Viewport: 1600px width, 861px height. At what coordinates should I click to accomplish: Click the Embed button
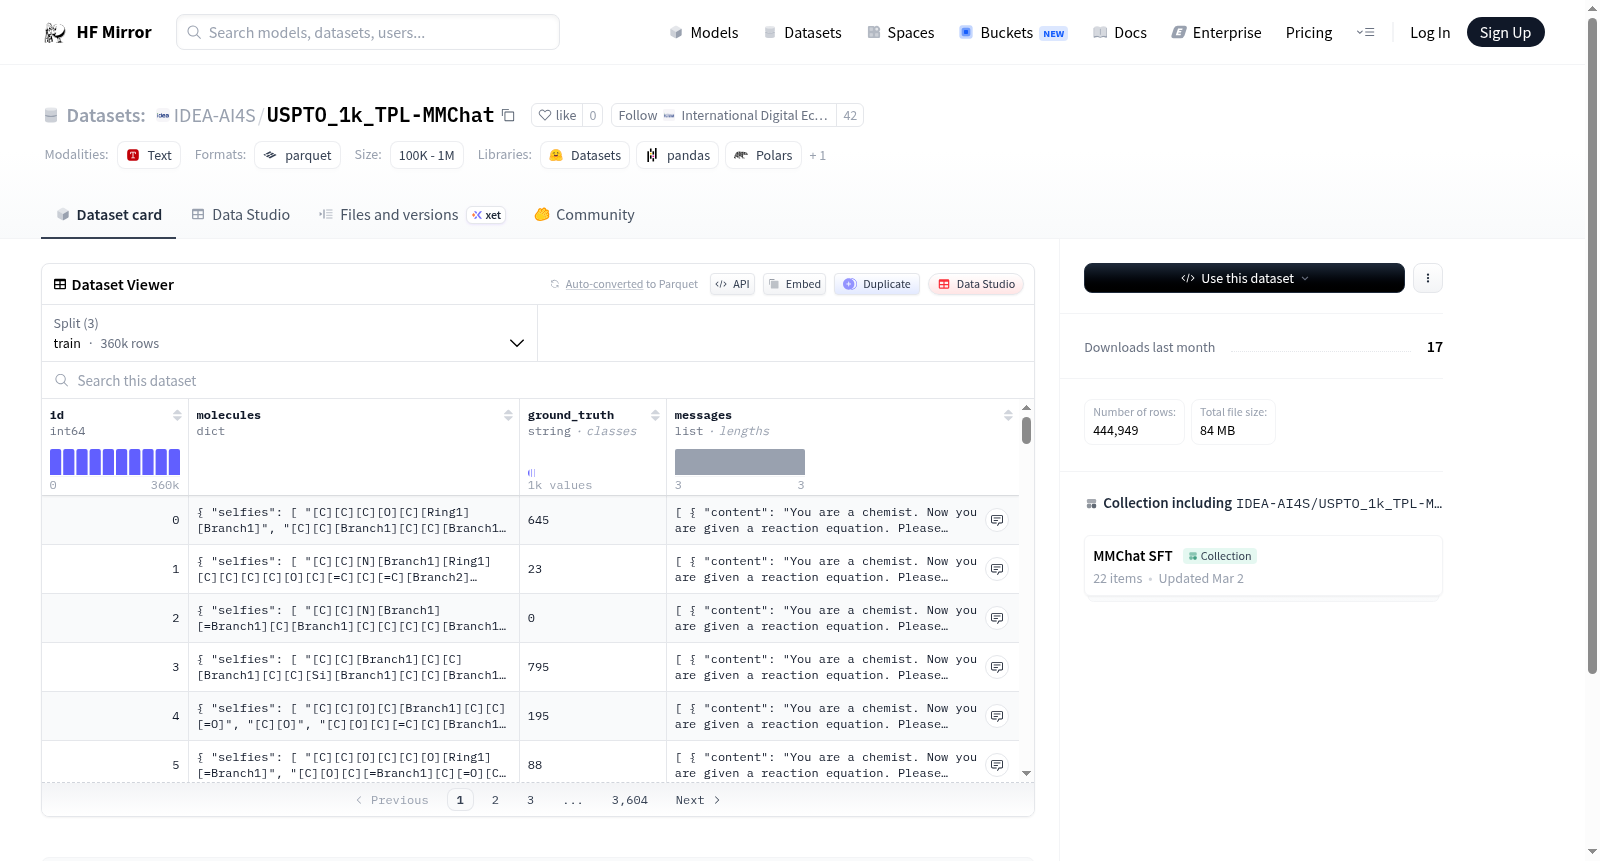[x=795, y=284]
